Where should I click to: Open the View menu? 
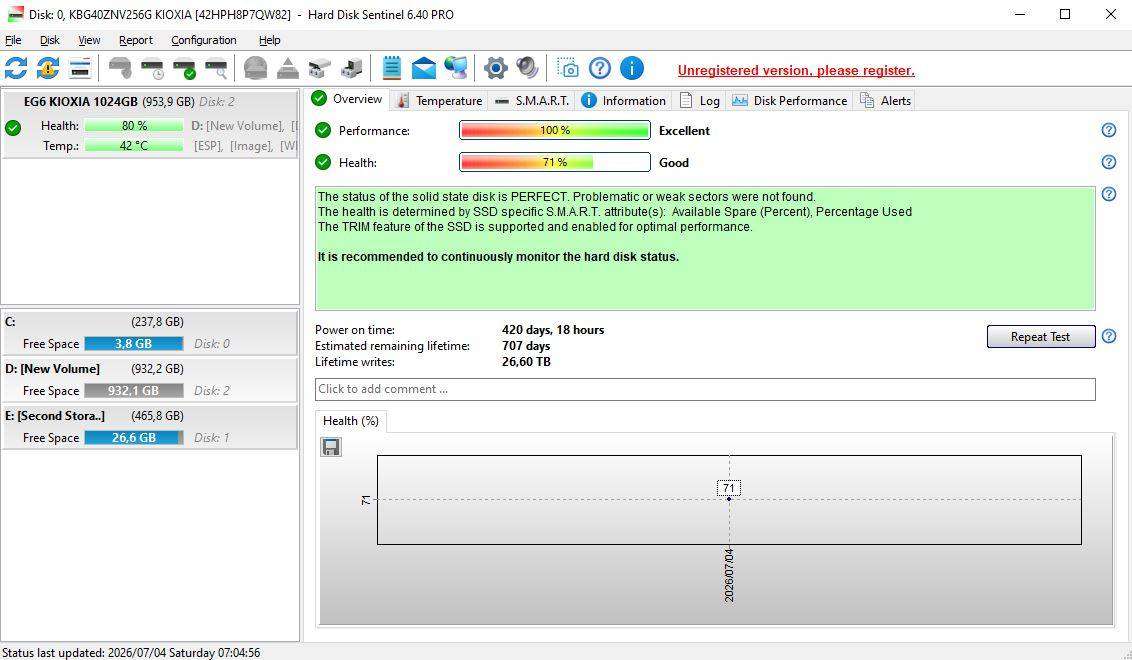click(x=89, y=40)
